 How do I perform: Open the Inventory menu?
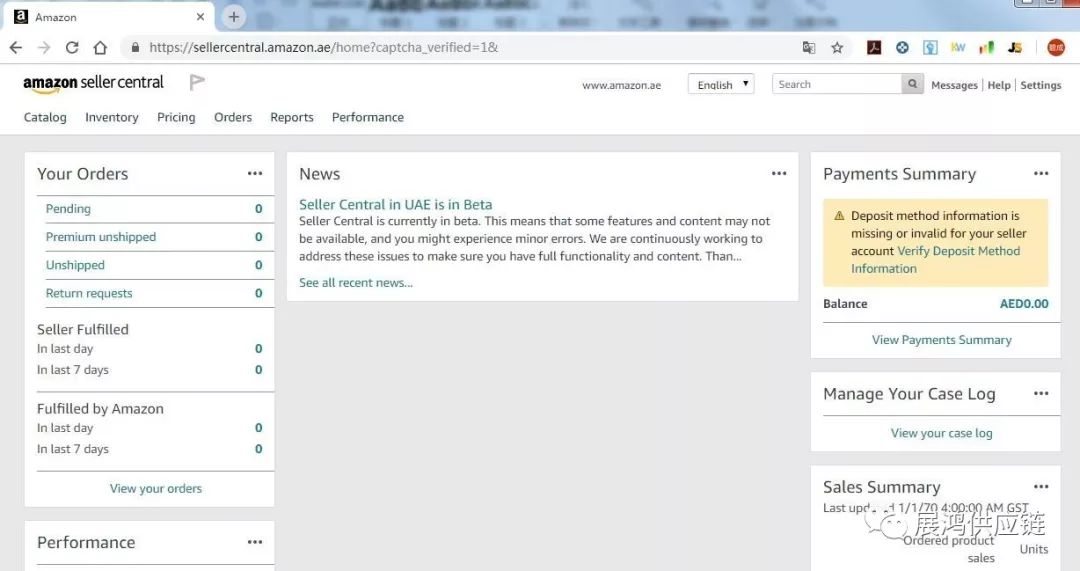coord(112,117)
